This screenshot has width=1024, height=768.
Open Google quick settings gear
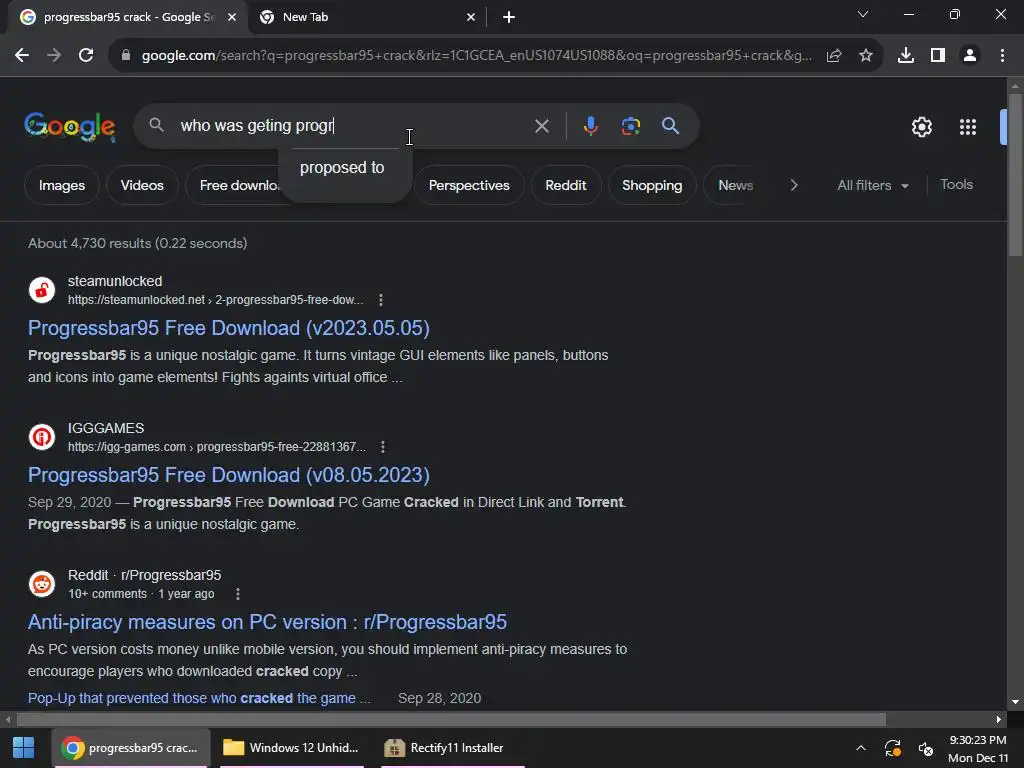[x=921, y=127]
